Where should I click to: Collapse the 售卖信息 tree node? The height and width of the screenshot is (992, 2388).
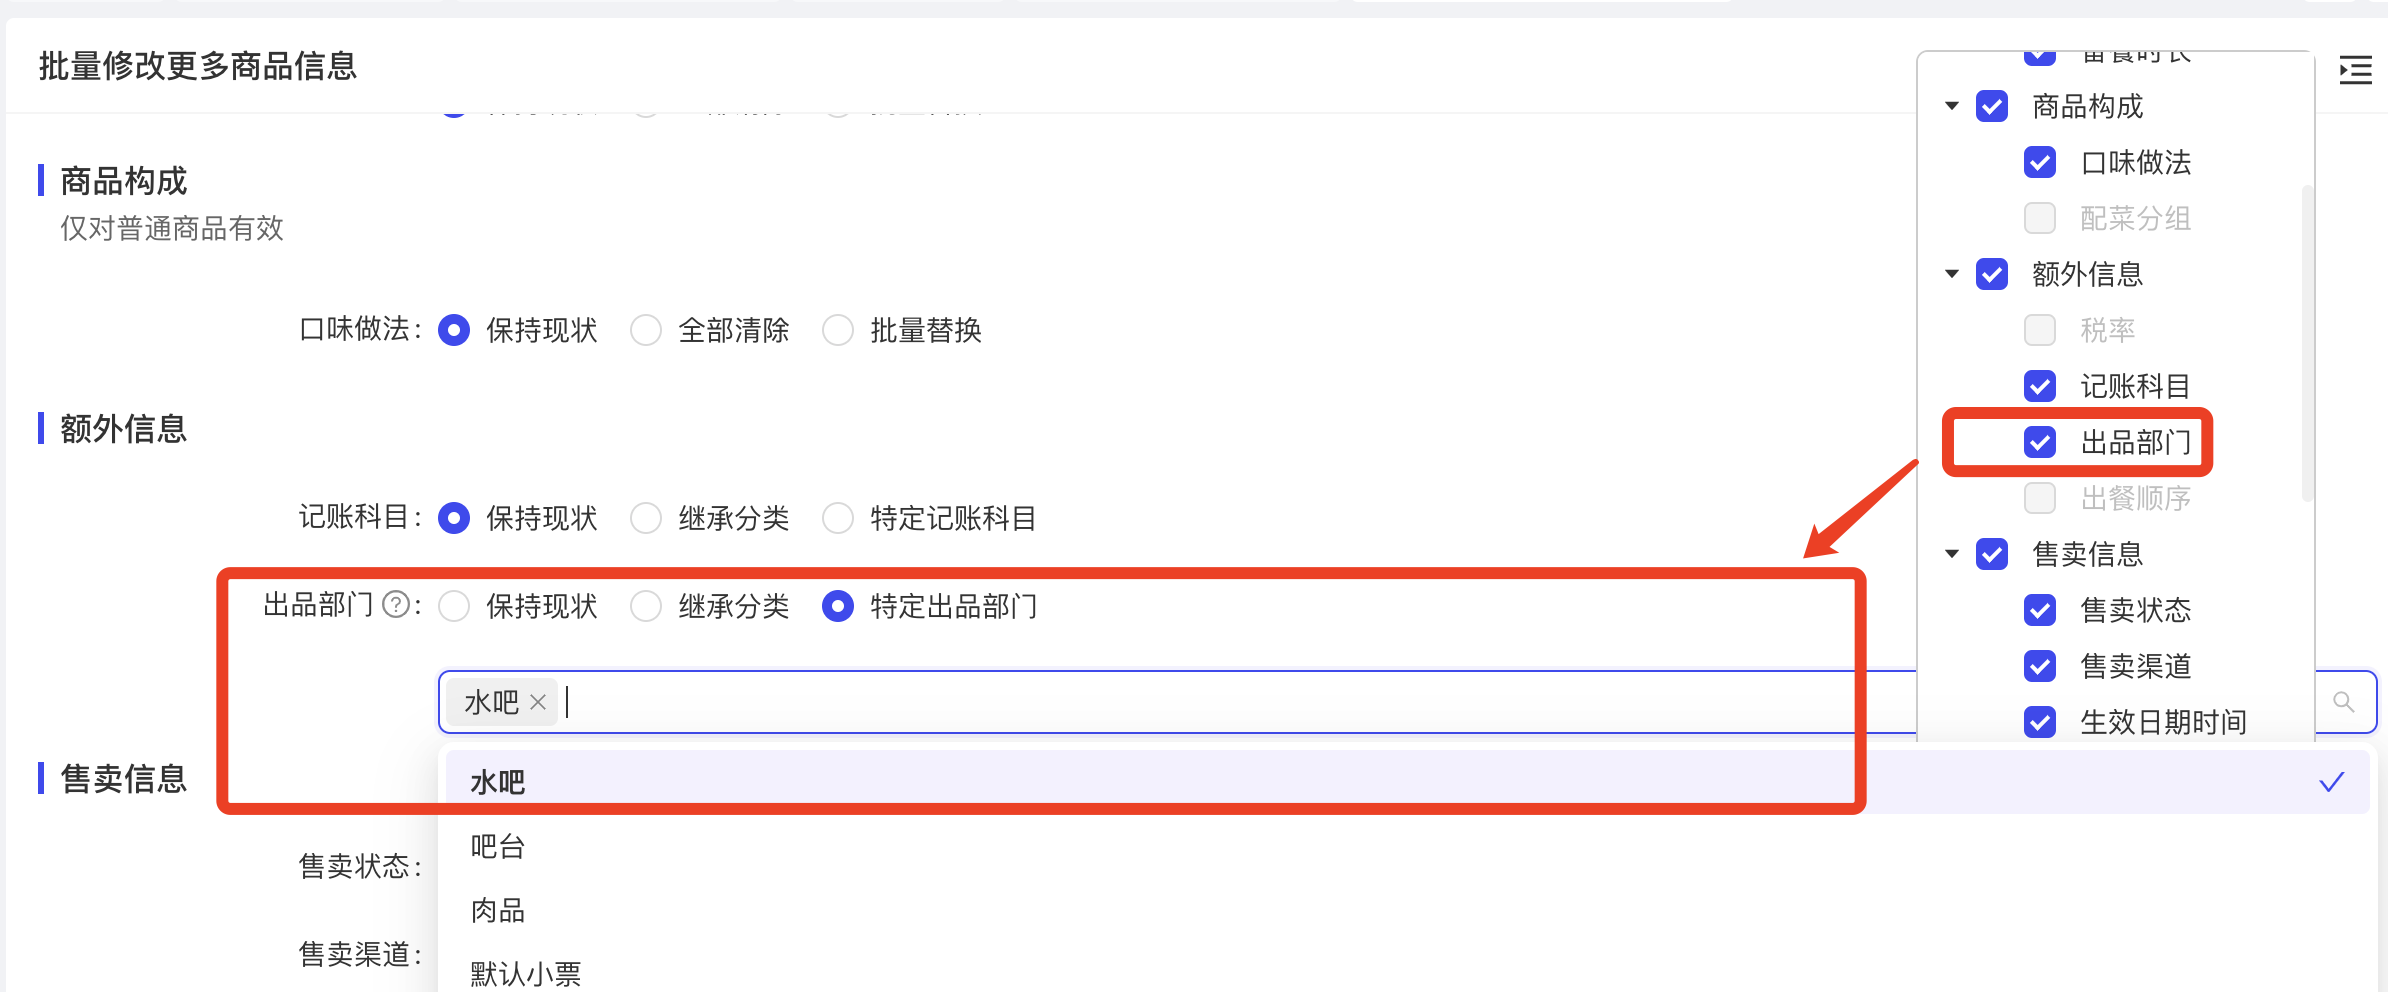(x=1952, y=554)
